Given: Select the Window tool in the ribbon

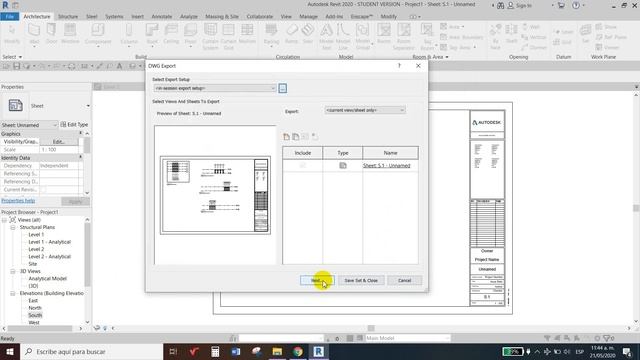Looking at the screenshot, I should (x=70, y=34).
